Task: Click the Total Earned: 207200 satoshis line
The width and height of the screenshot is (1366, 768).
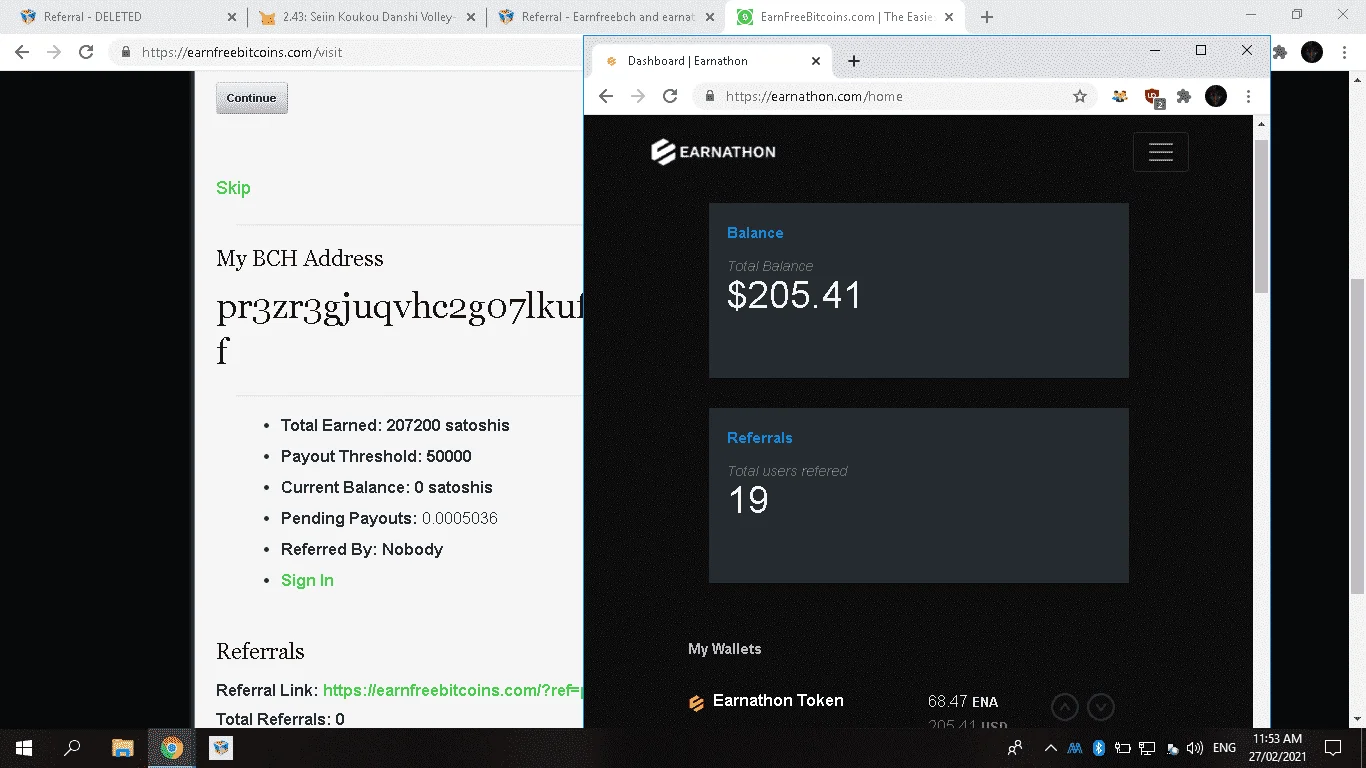Action: [395, 425]
